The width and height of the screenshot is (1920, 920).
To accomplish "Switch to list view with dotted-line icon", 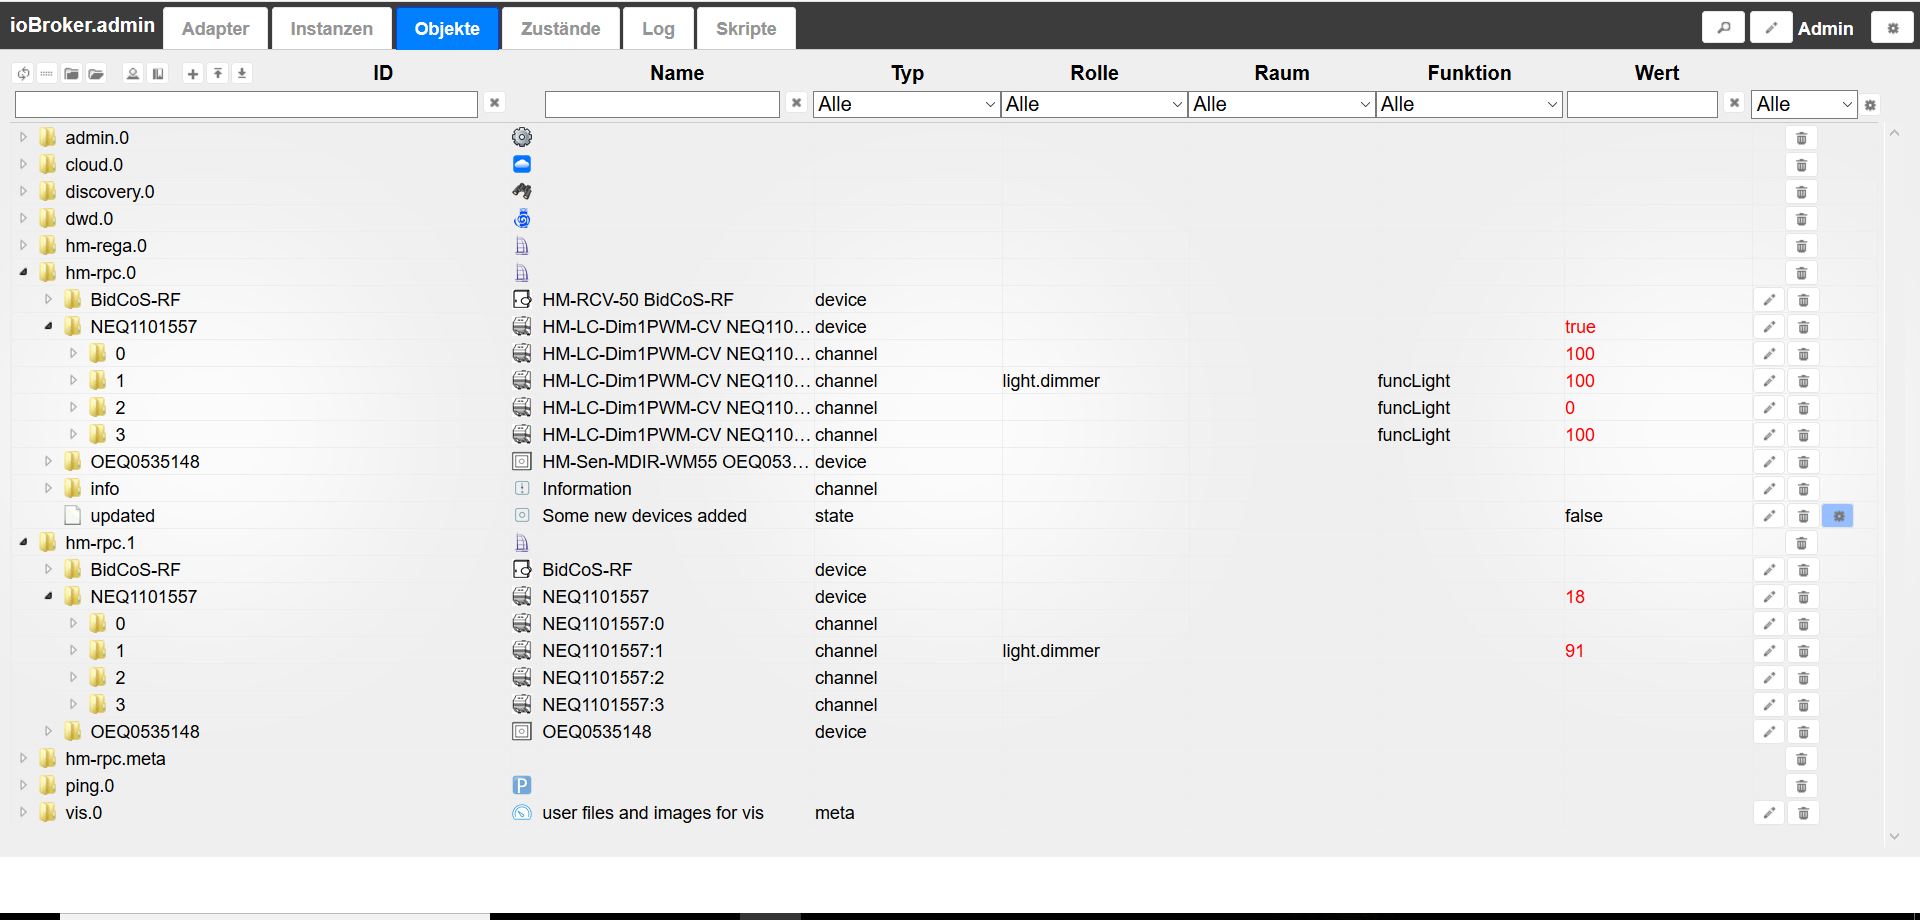I will pyautogui.click(x=46, y=73).
